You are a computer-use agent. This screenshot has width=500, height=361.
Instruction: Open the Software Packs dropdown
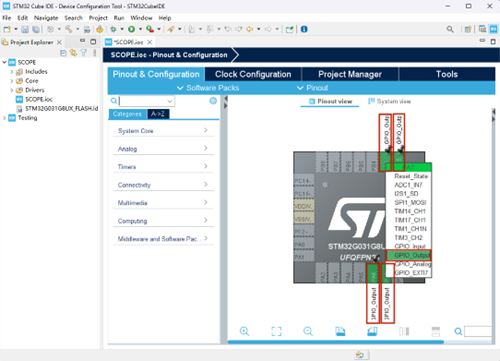tap(208, 88)
